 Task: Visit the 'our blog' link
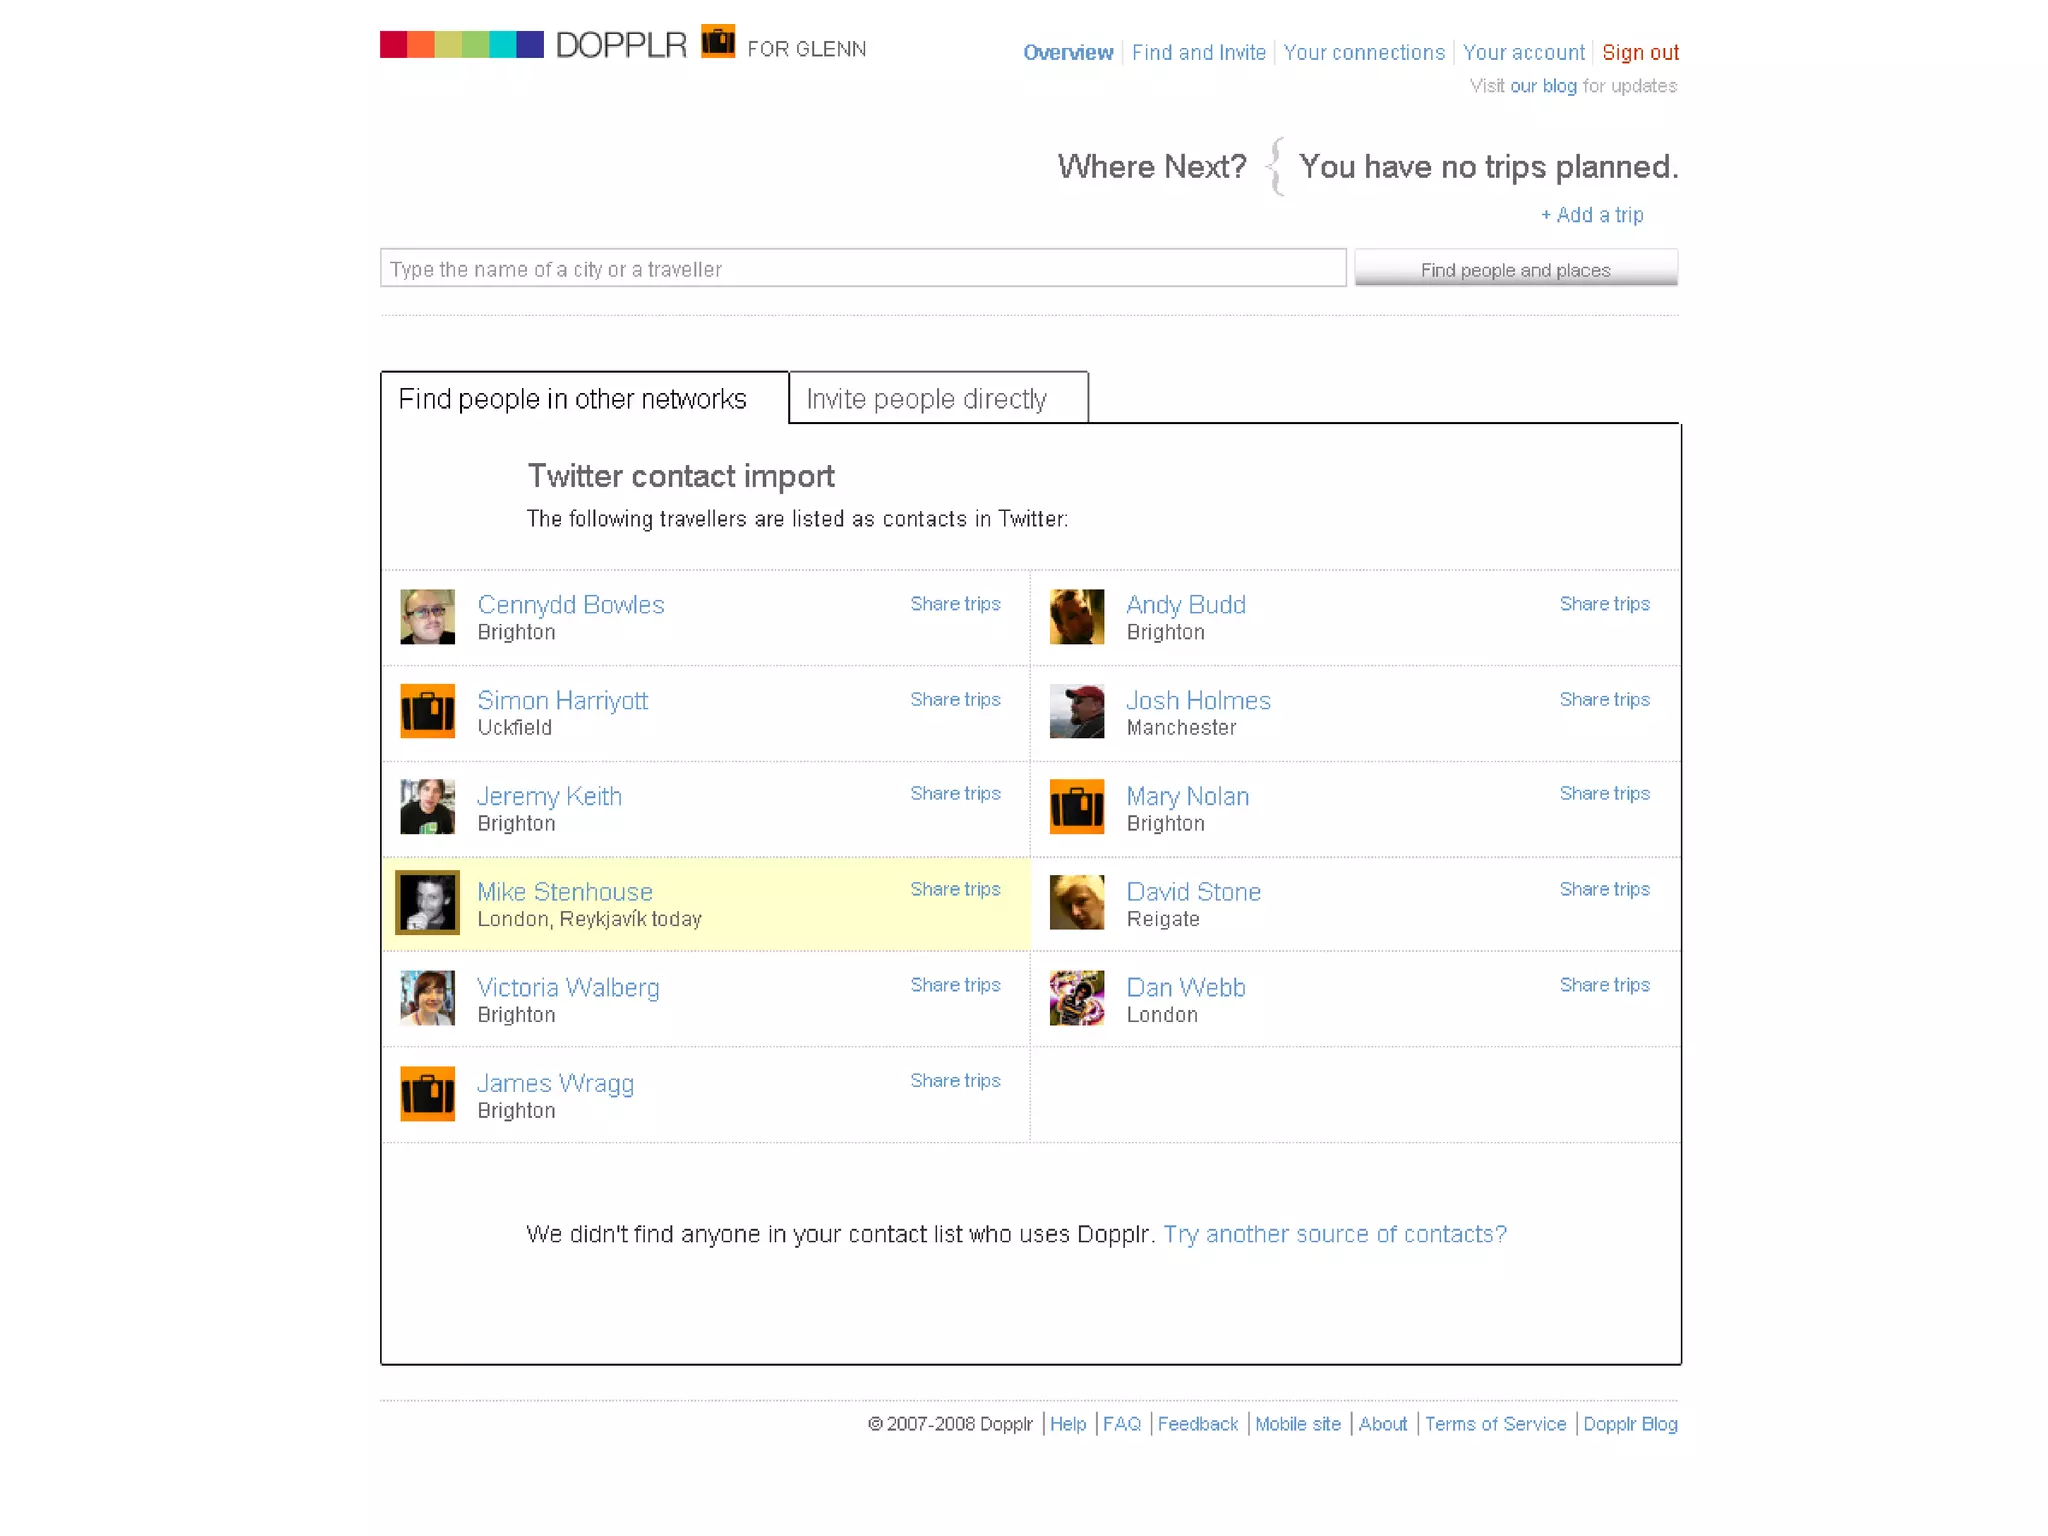click(x=1543, y=86)
